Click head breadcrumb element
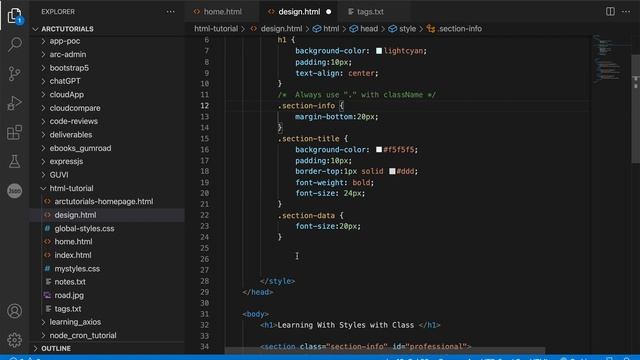640x360 pixels. pyautogui.click(x=369, y=29)
